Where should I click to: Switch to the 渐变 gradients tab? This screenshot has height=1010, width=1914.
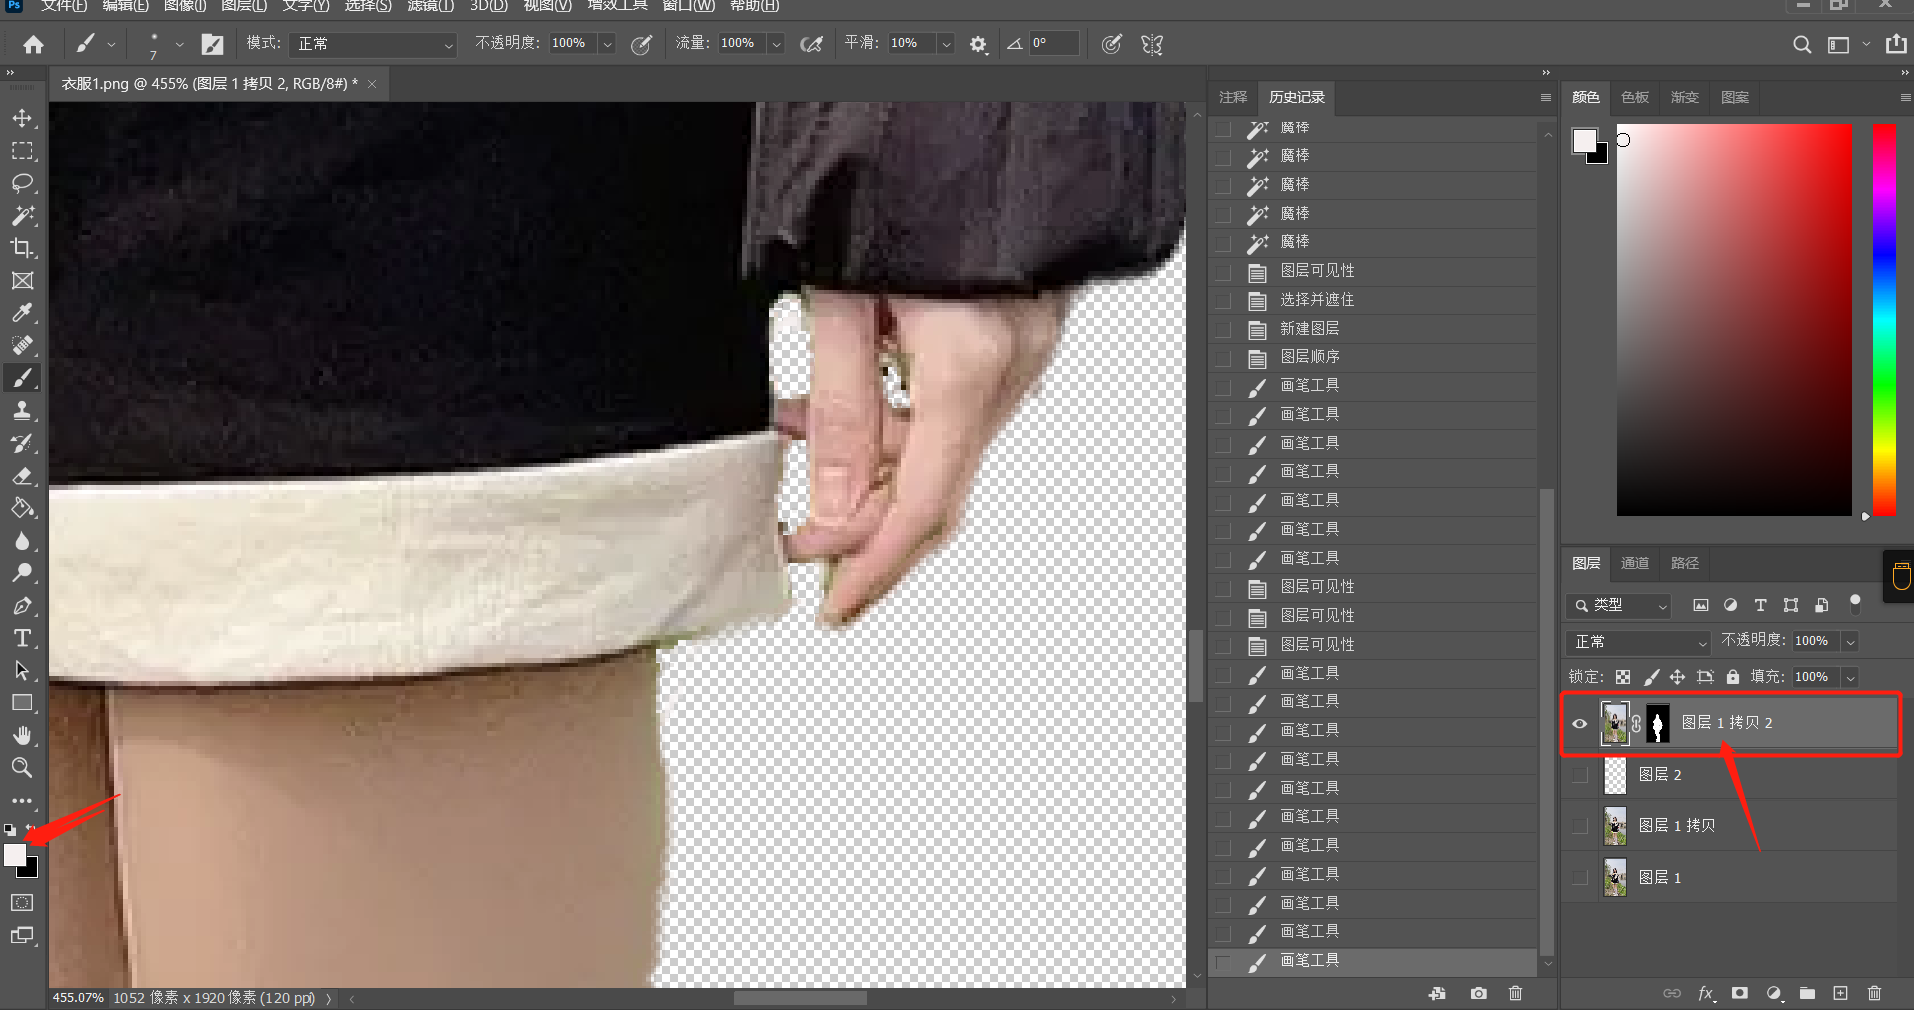[1685, 97]
